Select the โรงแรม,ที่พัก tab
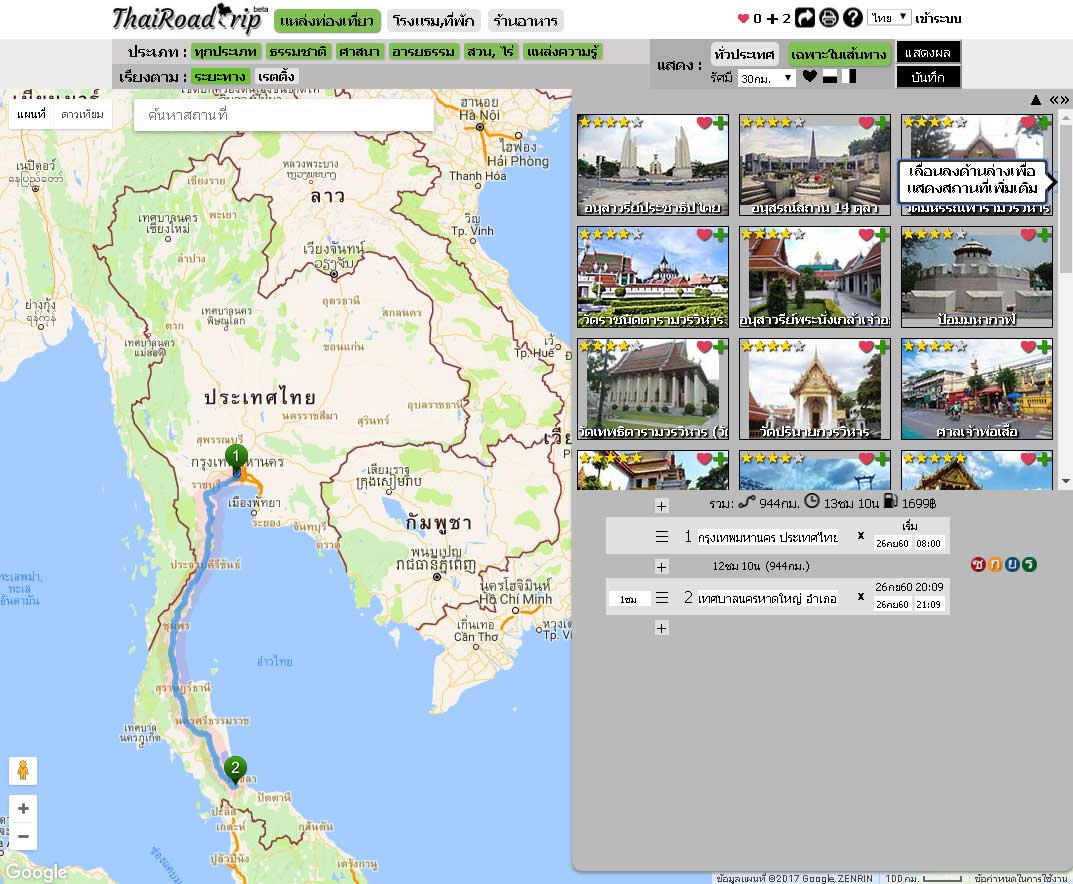This screenshot has height=884, width=1073. 434,21
